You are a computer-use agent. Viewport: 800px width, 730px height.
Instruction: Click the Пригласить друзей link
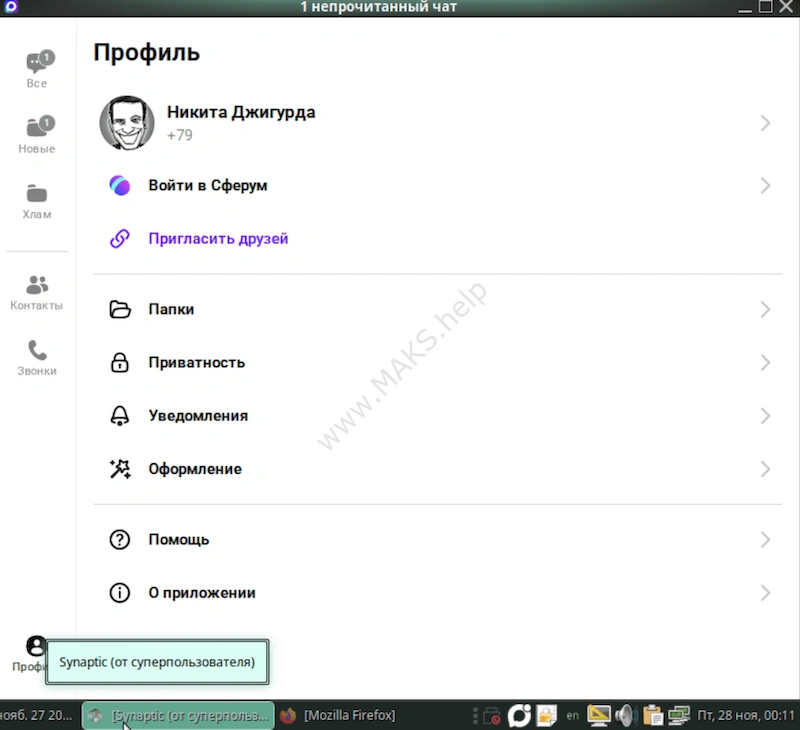(x=217, y=238)
